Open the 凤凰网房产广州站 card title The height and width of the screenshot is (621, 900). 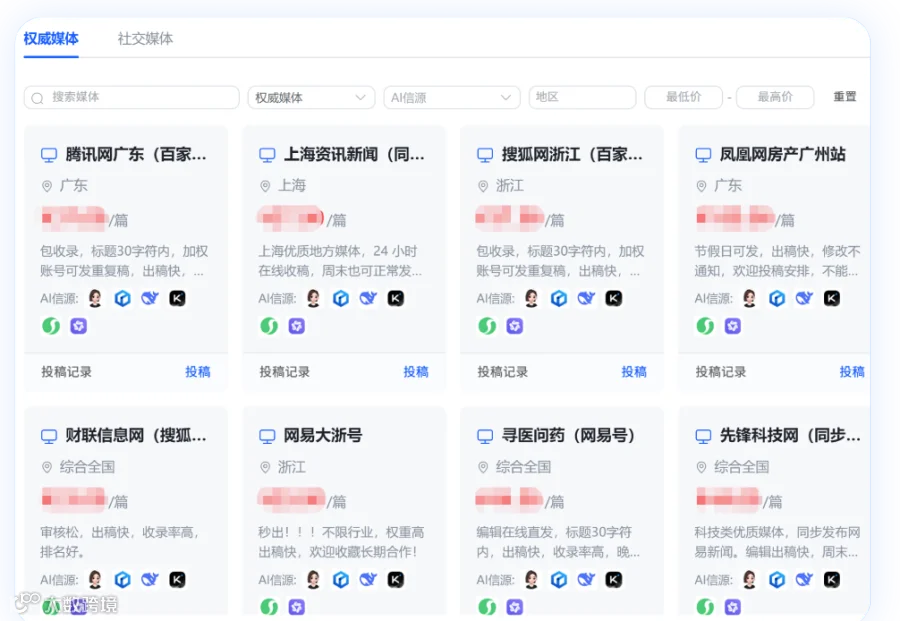click(x=783, y=154)
